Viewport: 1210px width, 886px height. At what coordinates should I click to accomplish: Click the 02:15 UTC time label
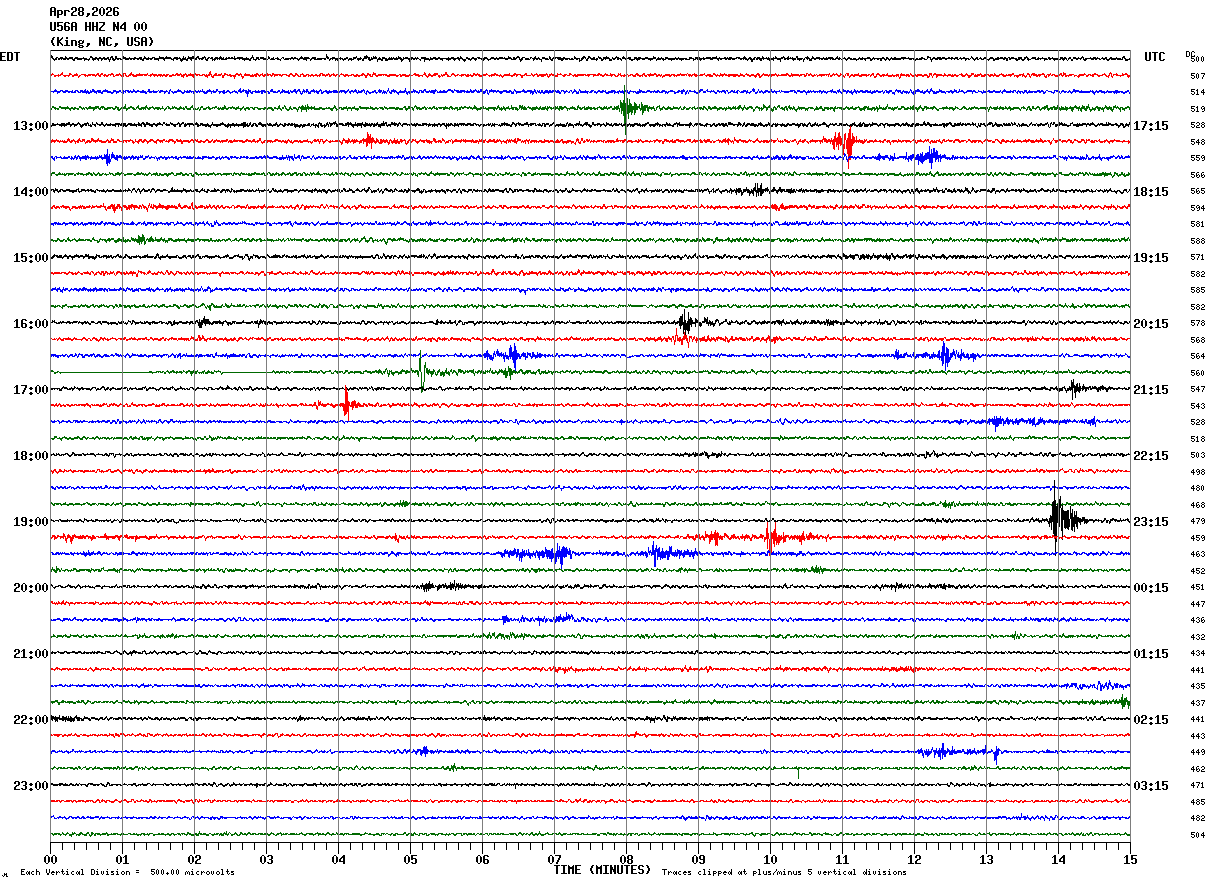[1151, 720]
